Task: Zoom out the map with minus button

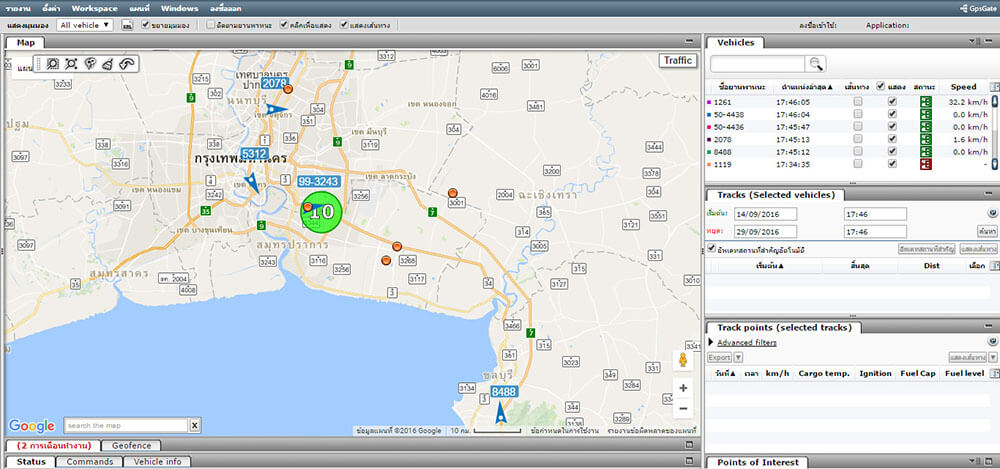Action: click(683, 408)
